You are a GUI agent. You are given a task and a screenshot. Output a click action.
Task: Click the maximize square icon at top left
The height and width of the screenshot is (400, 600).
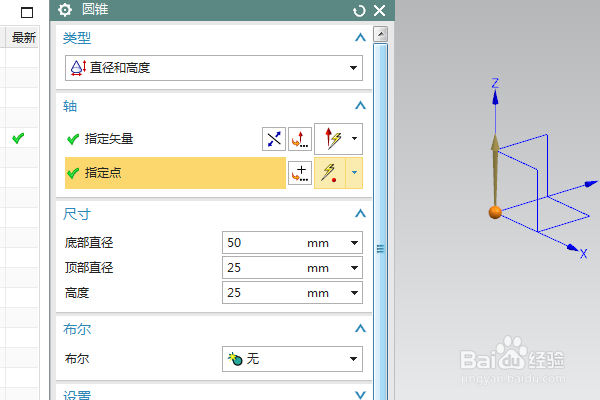coord(27,13)
